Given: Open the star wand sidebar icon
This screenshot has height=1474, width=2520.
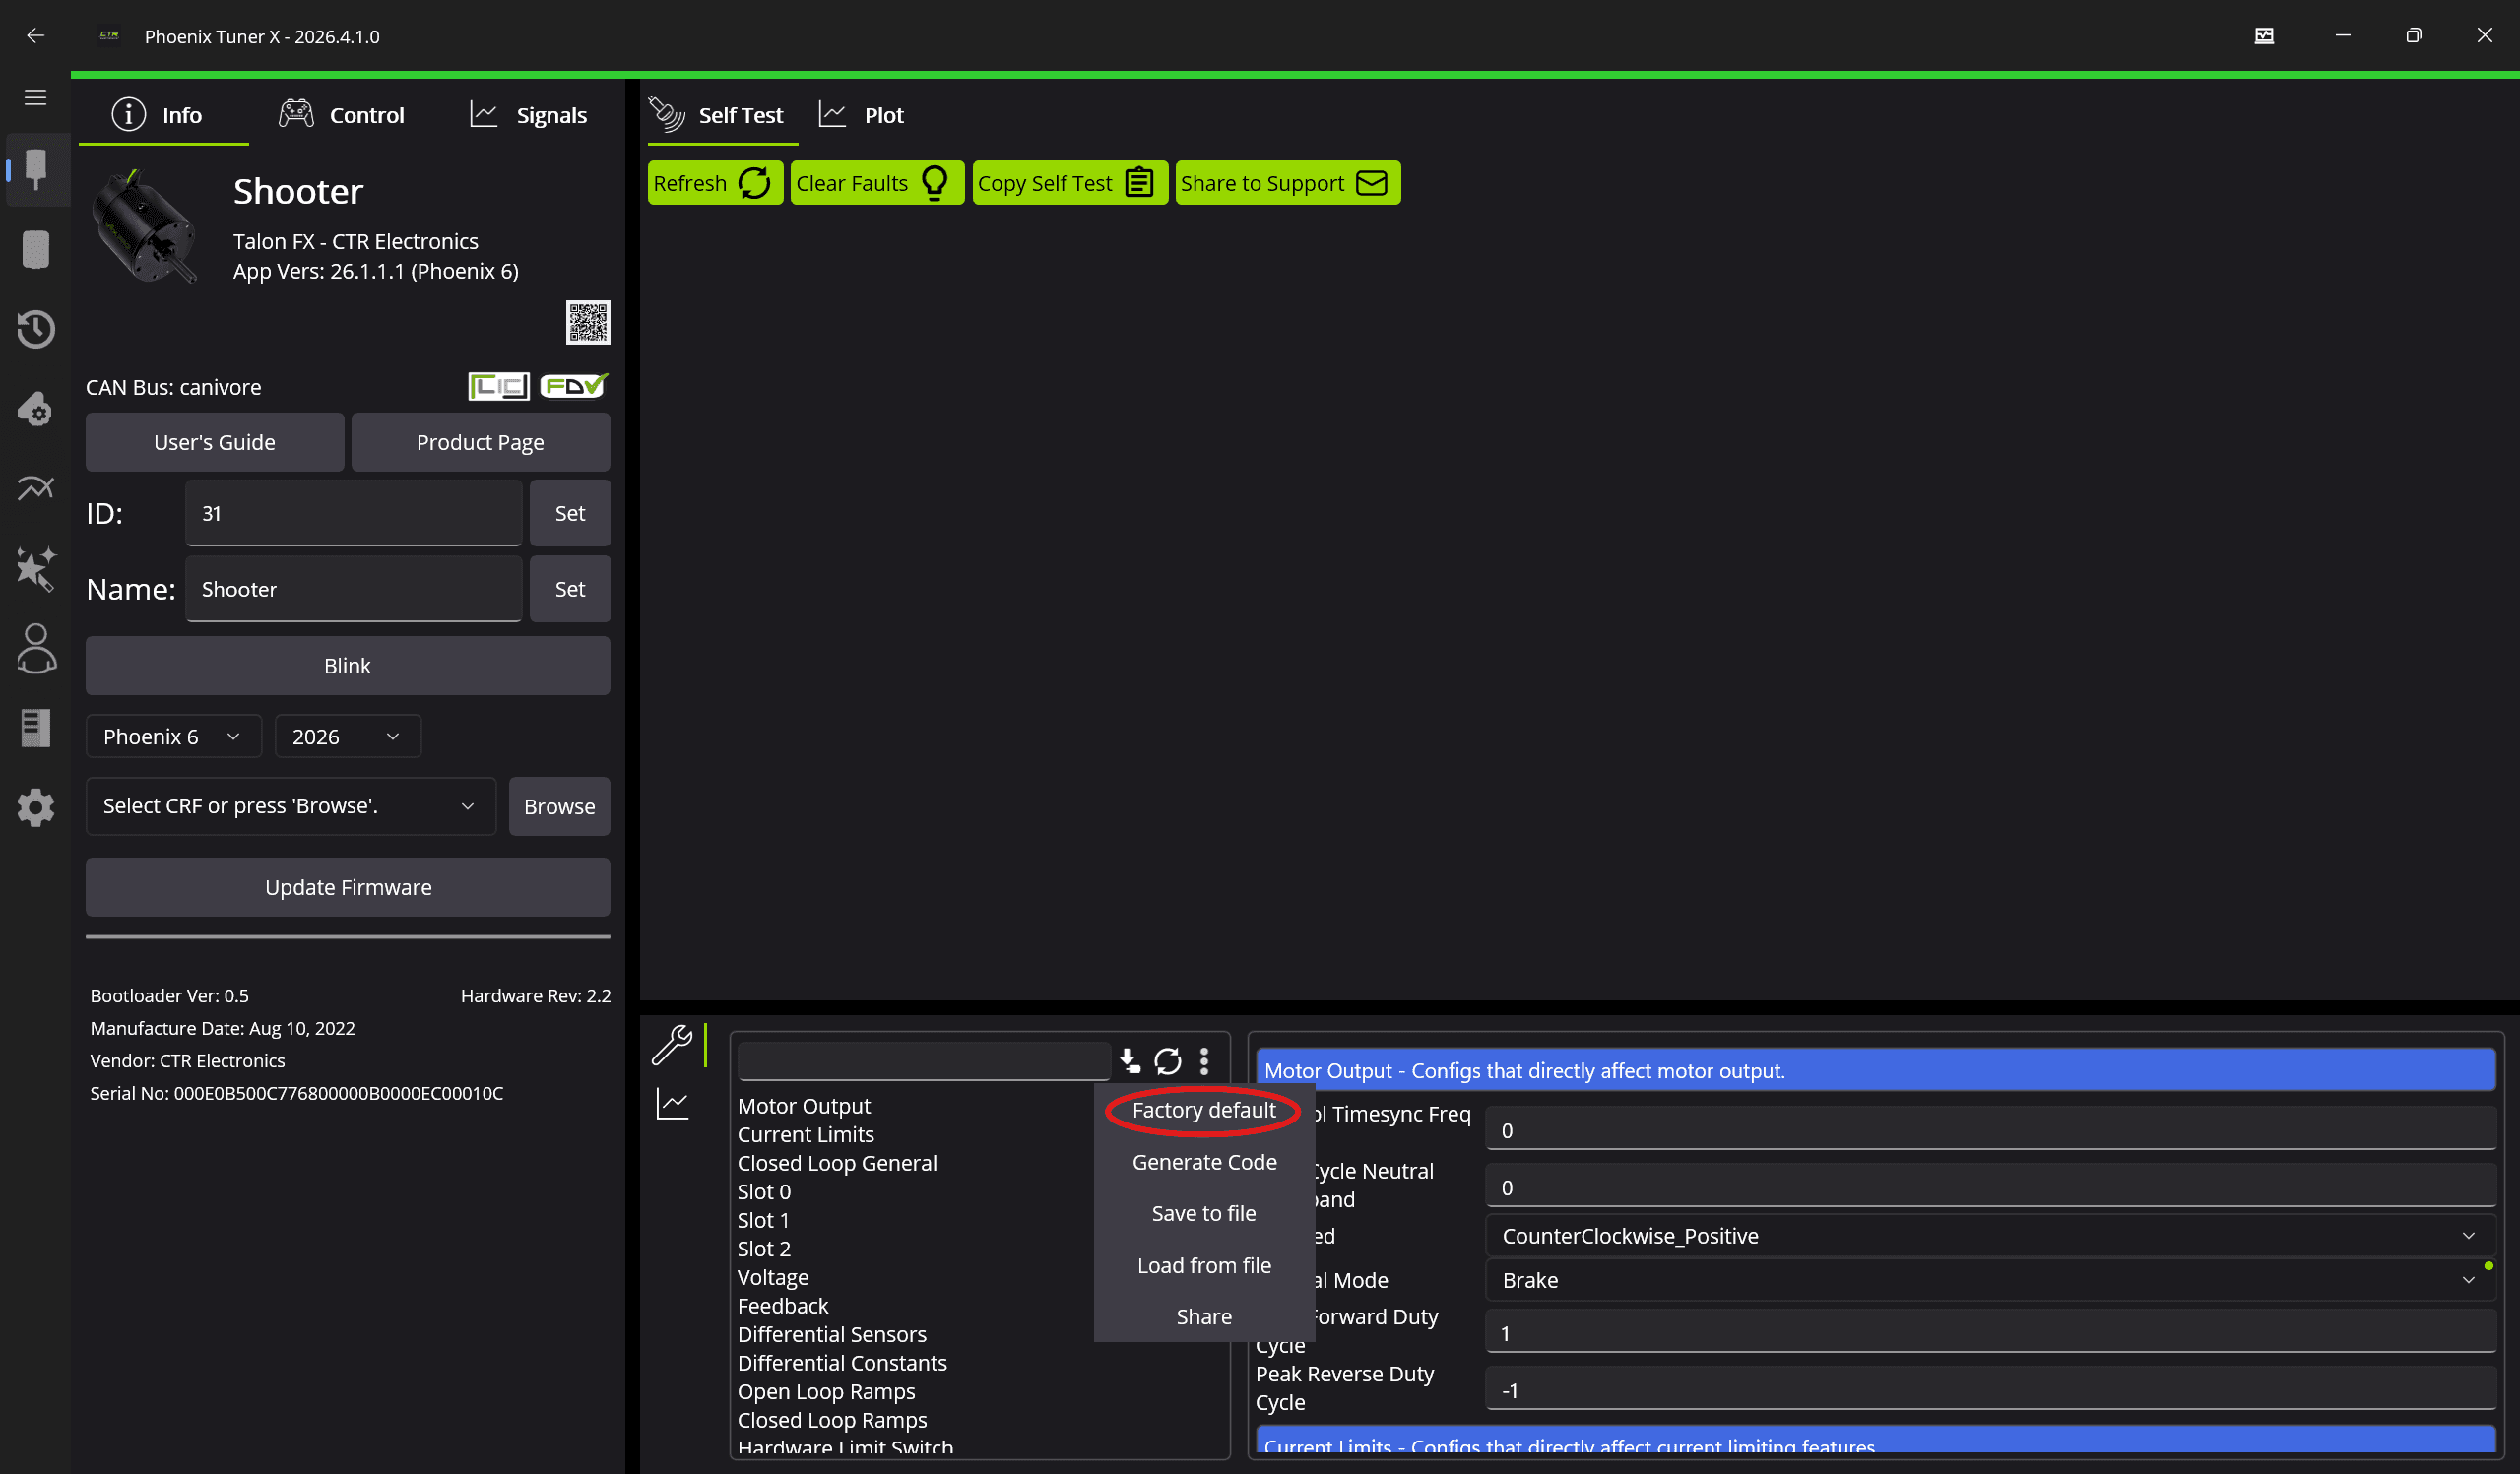Looking at the screenshot, I should click(36, 568).
